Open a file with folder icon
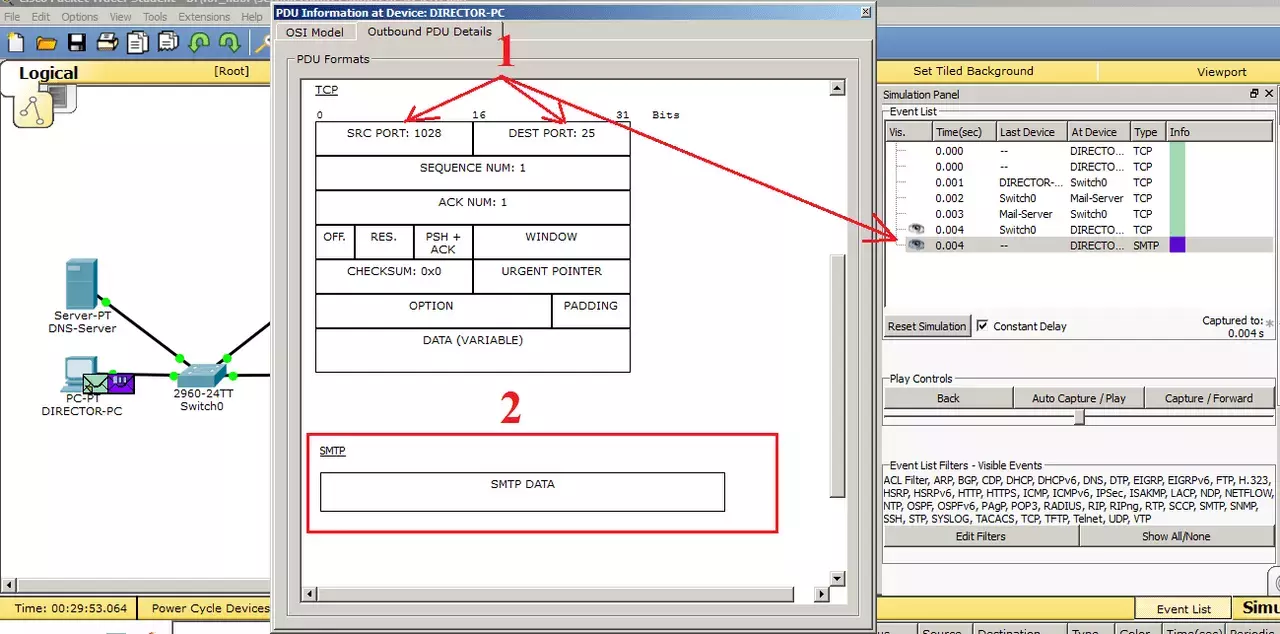 point(46,42)
